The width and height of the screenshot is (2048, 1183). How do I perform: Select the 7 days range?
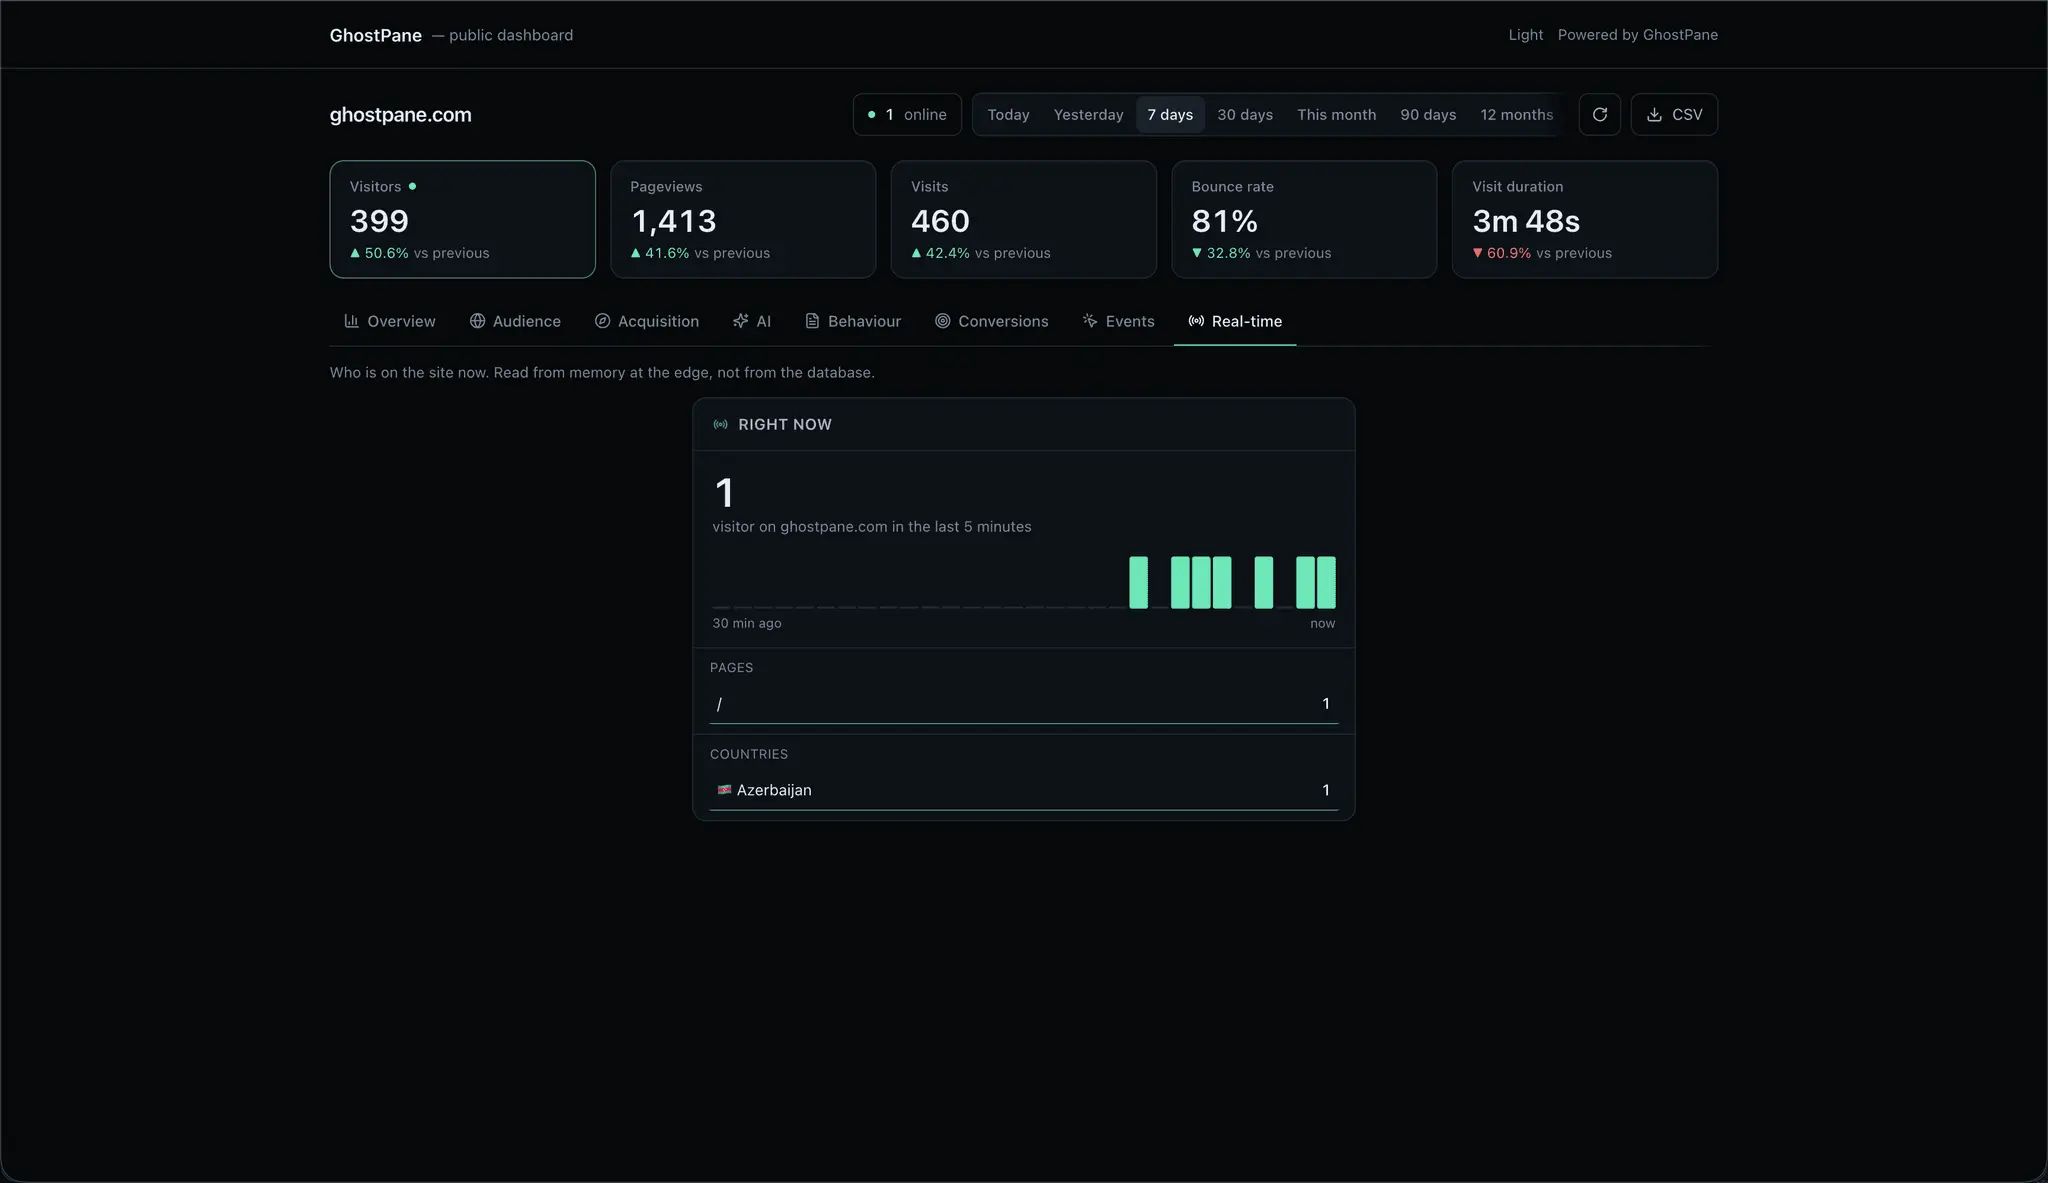[x=1170, y=115]
